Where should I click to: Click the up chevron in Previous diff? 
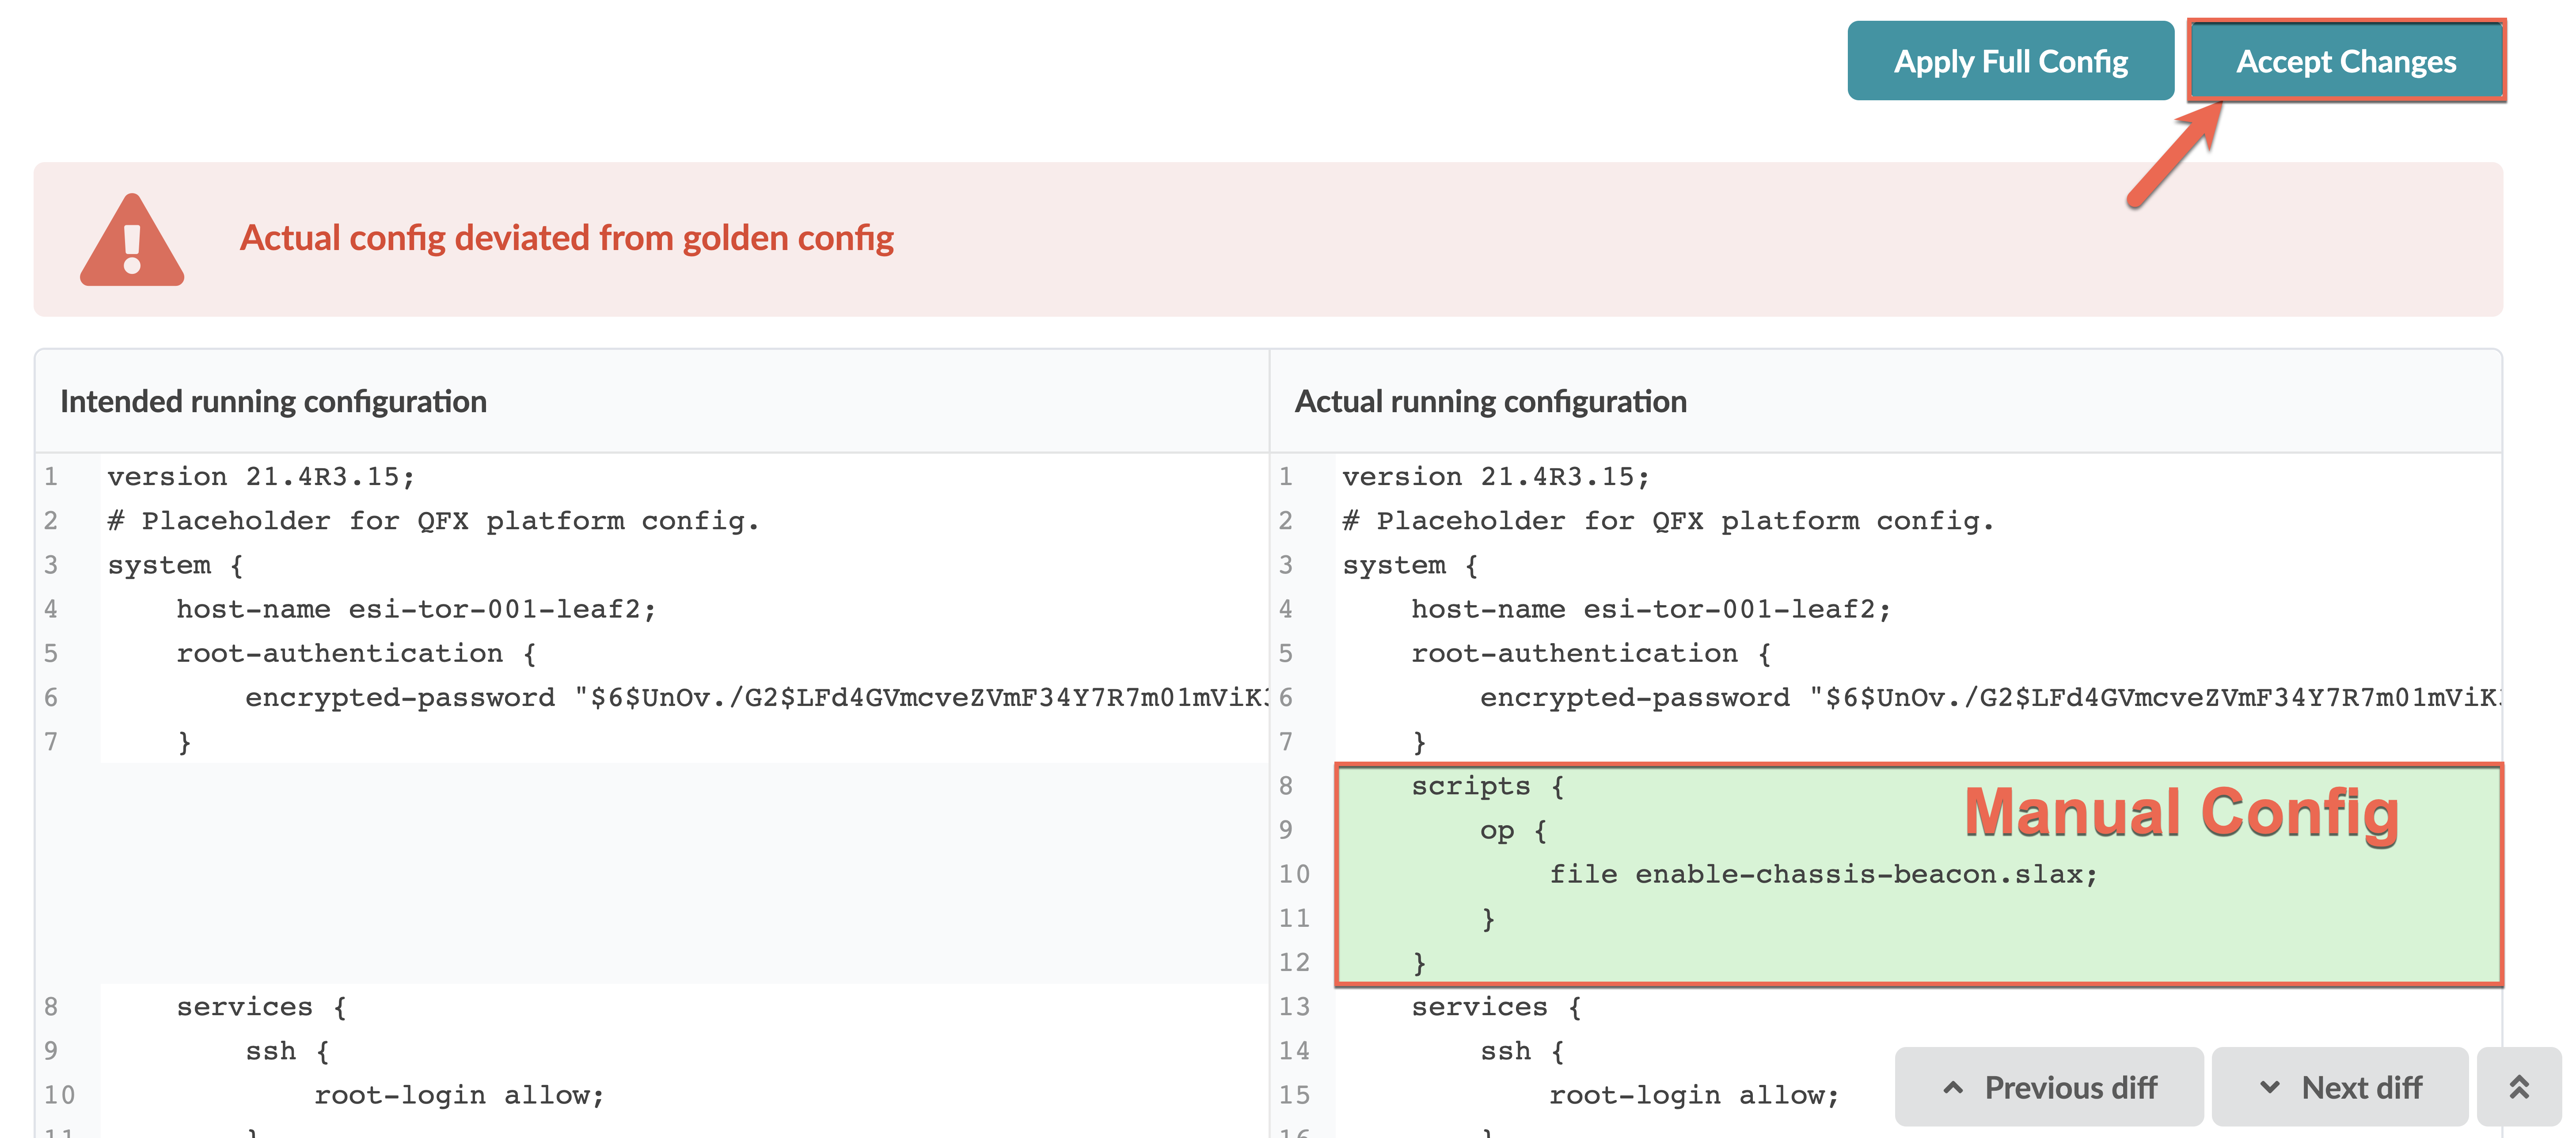click(x=1953, y=1087)
